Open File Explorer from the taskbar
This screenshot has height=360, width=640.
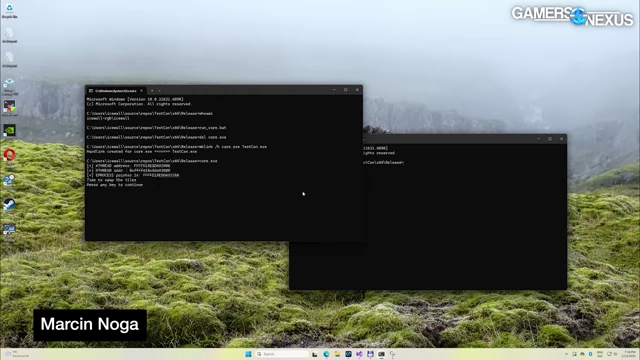(337, 354)
